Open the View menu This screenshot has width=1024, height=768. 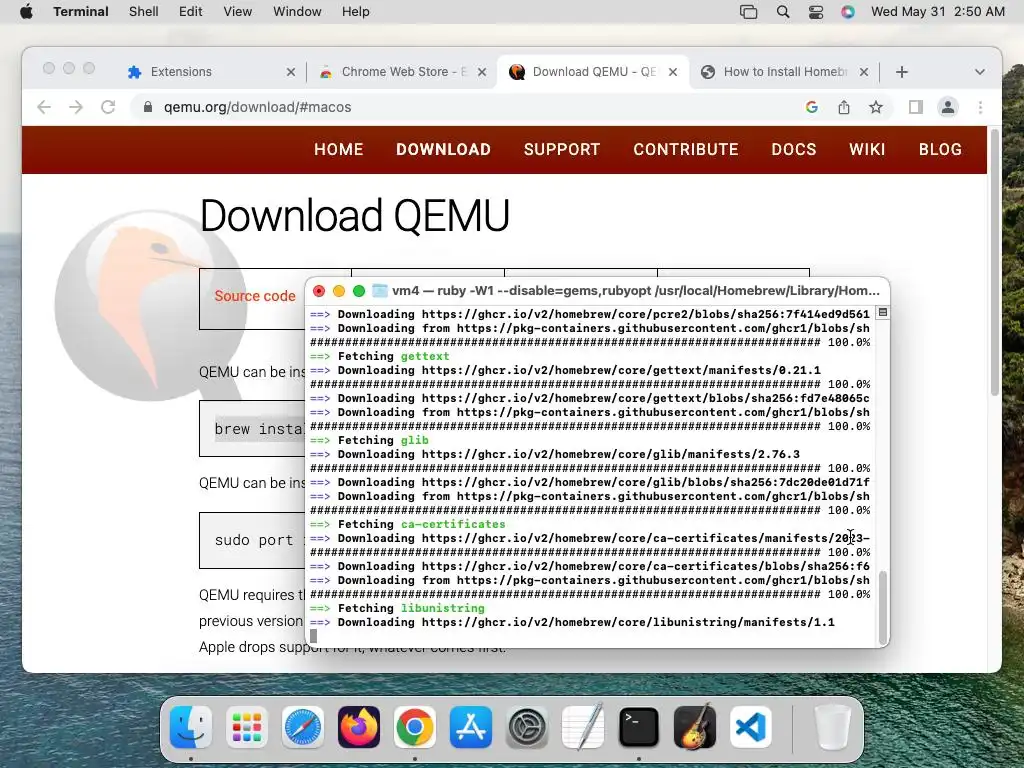coord(238,12)
